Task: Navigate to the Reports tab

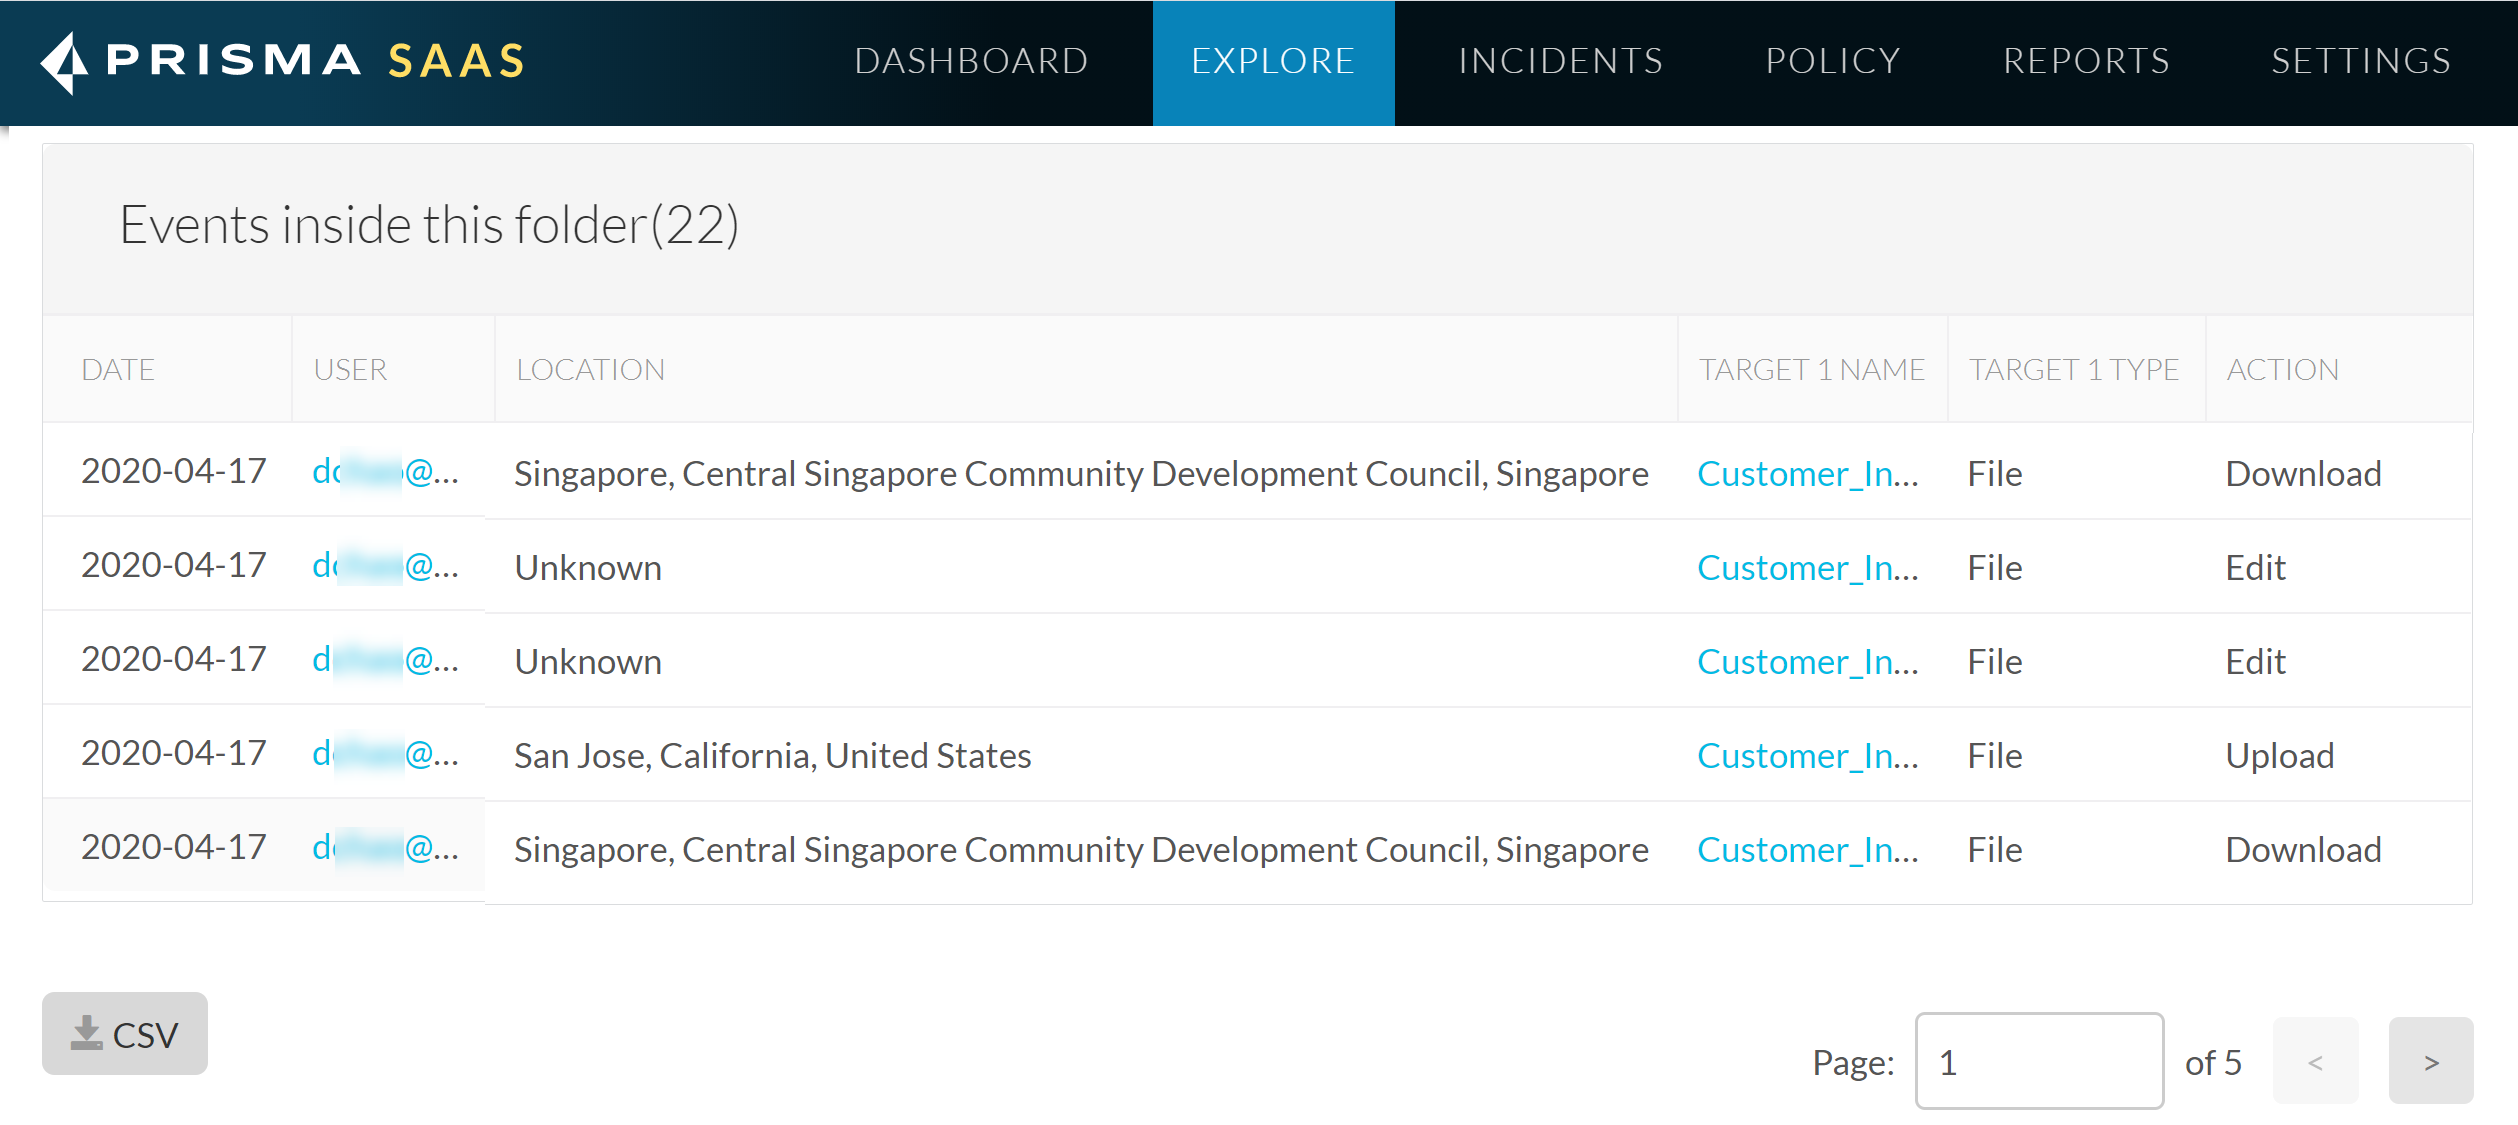Action: click(2086, 62)
